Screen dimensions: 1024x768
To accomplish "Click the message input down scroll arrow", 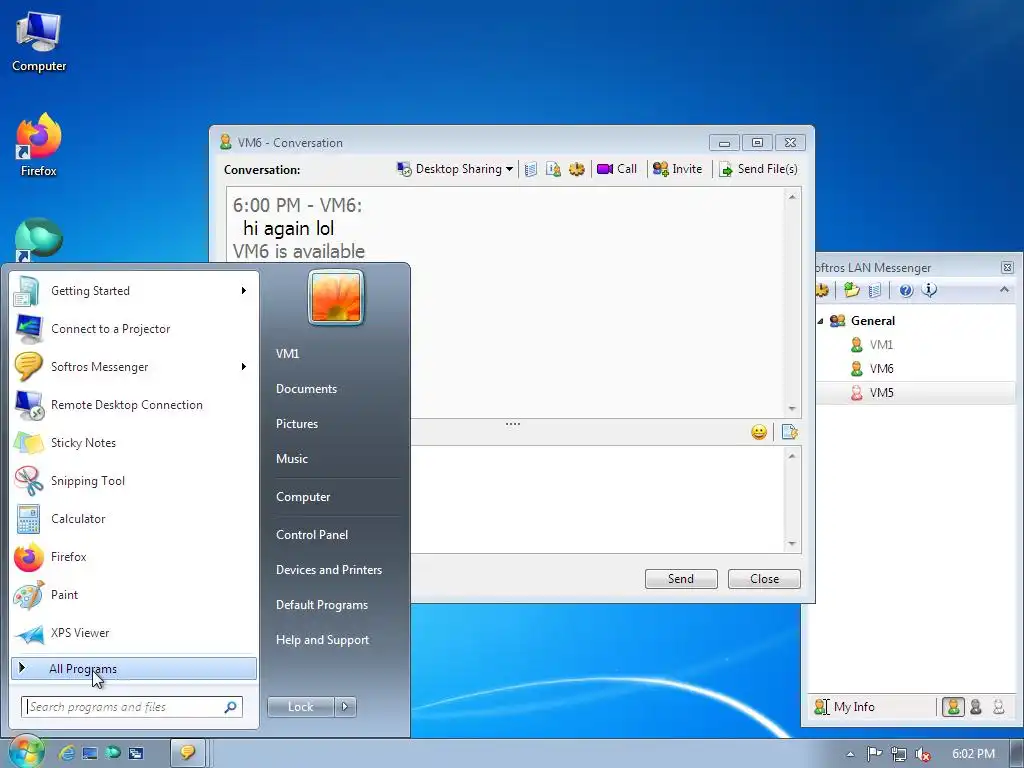I will (792, 544).
